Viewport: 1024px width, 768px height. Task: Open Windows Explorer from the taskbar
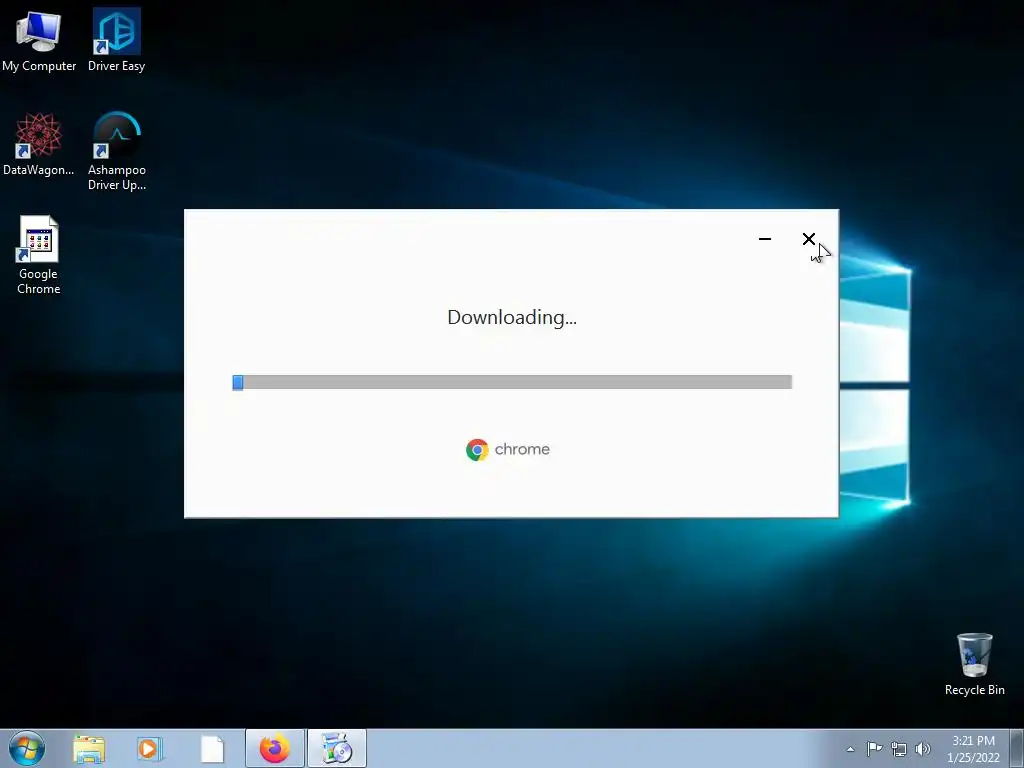(x=89, y=749)
